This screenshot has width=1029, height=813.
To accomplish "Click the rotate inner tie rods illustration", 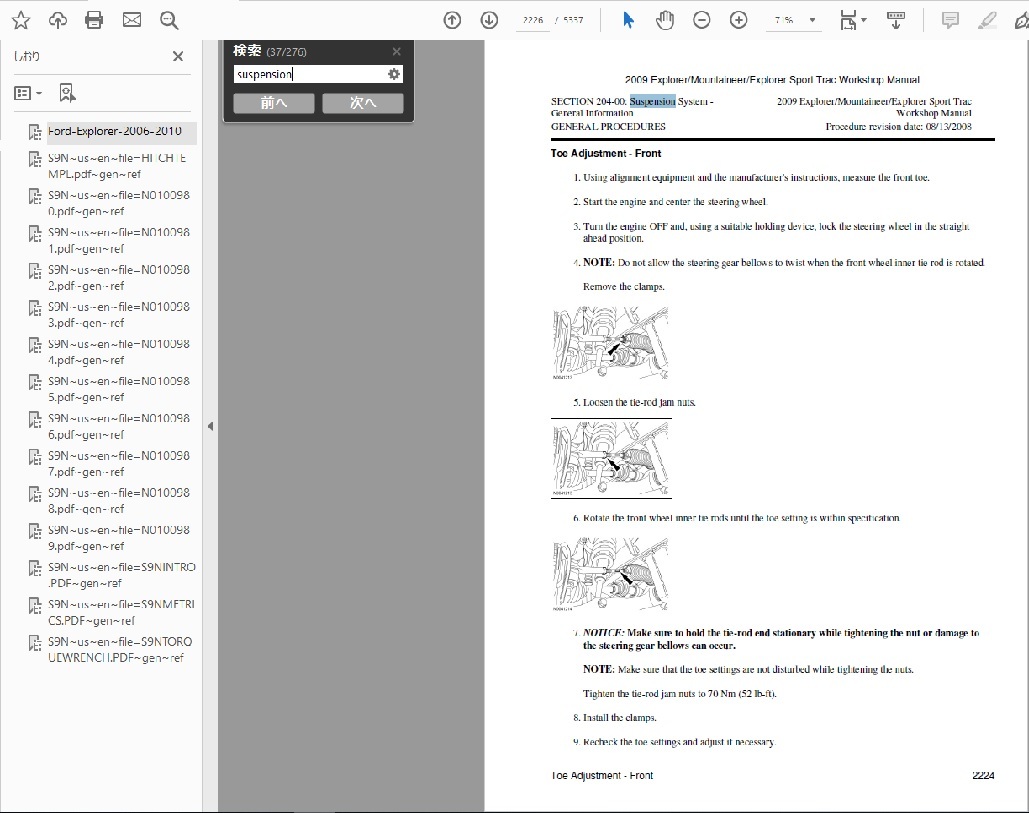I will [x=610, y=574].
